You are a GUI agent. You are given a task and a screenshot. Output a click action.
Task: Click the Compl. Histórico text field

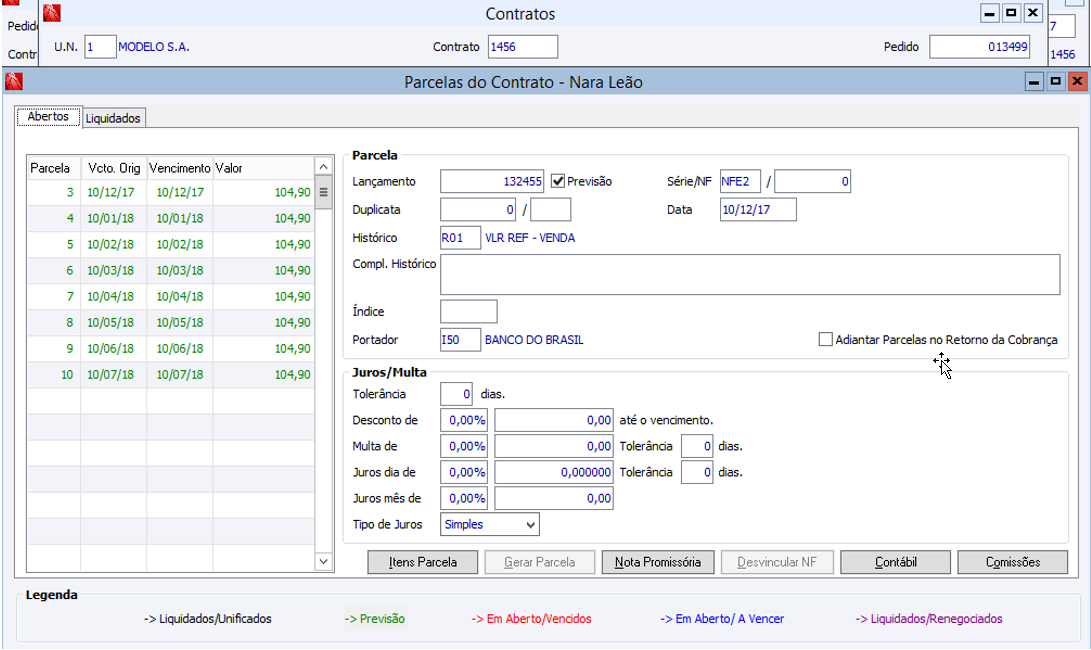749,274
